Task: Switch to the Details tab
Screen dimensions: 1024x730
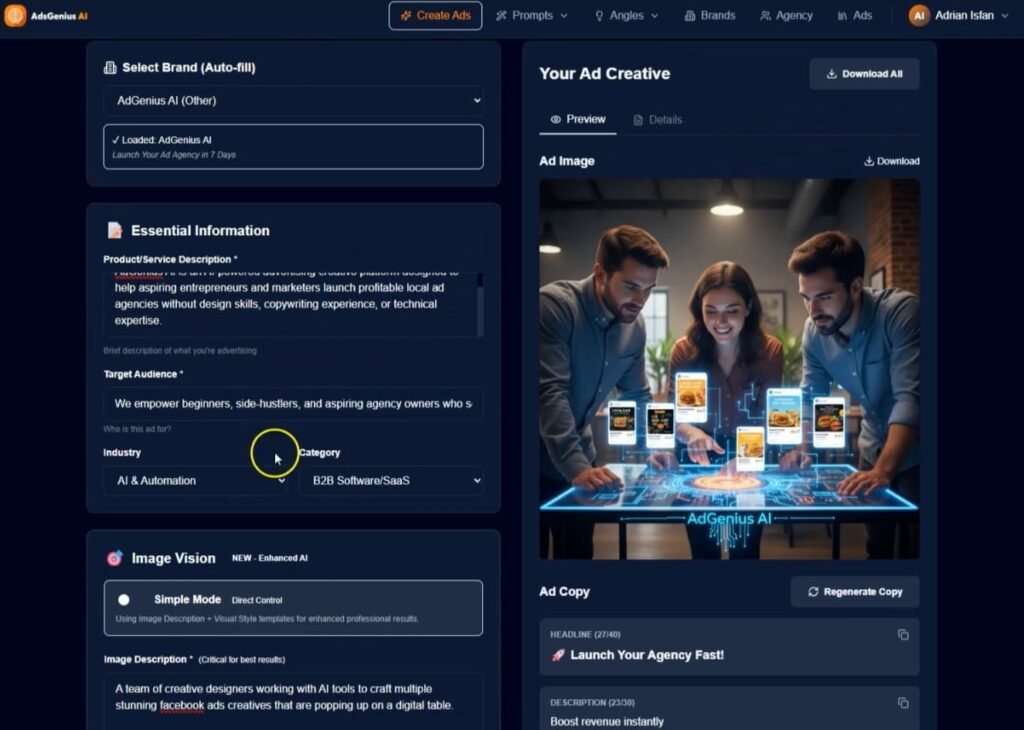Action: coord(660,120)
